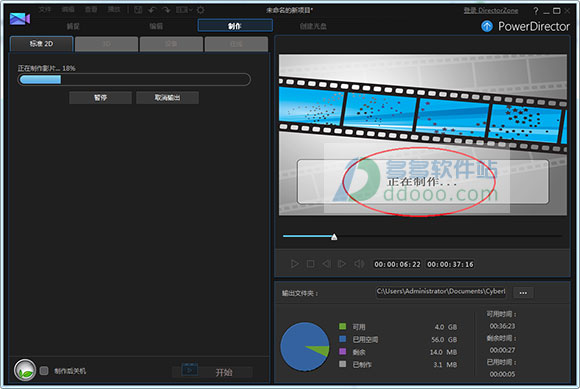Screen dimensions: 580x389
Task: Click the blue upgrade arrow icon
Action: [x=487, y=26]
